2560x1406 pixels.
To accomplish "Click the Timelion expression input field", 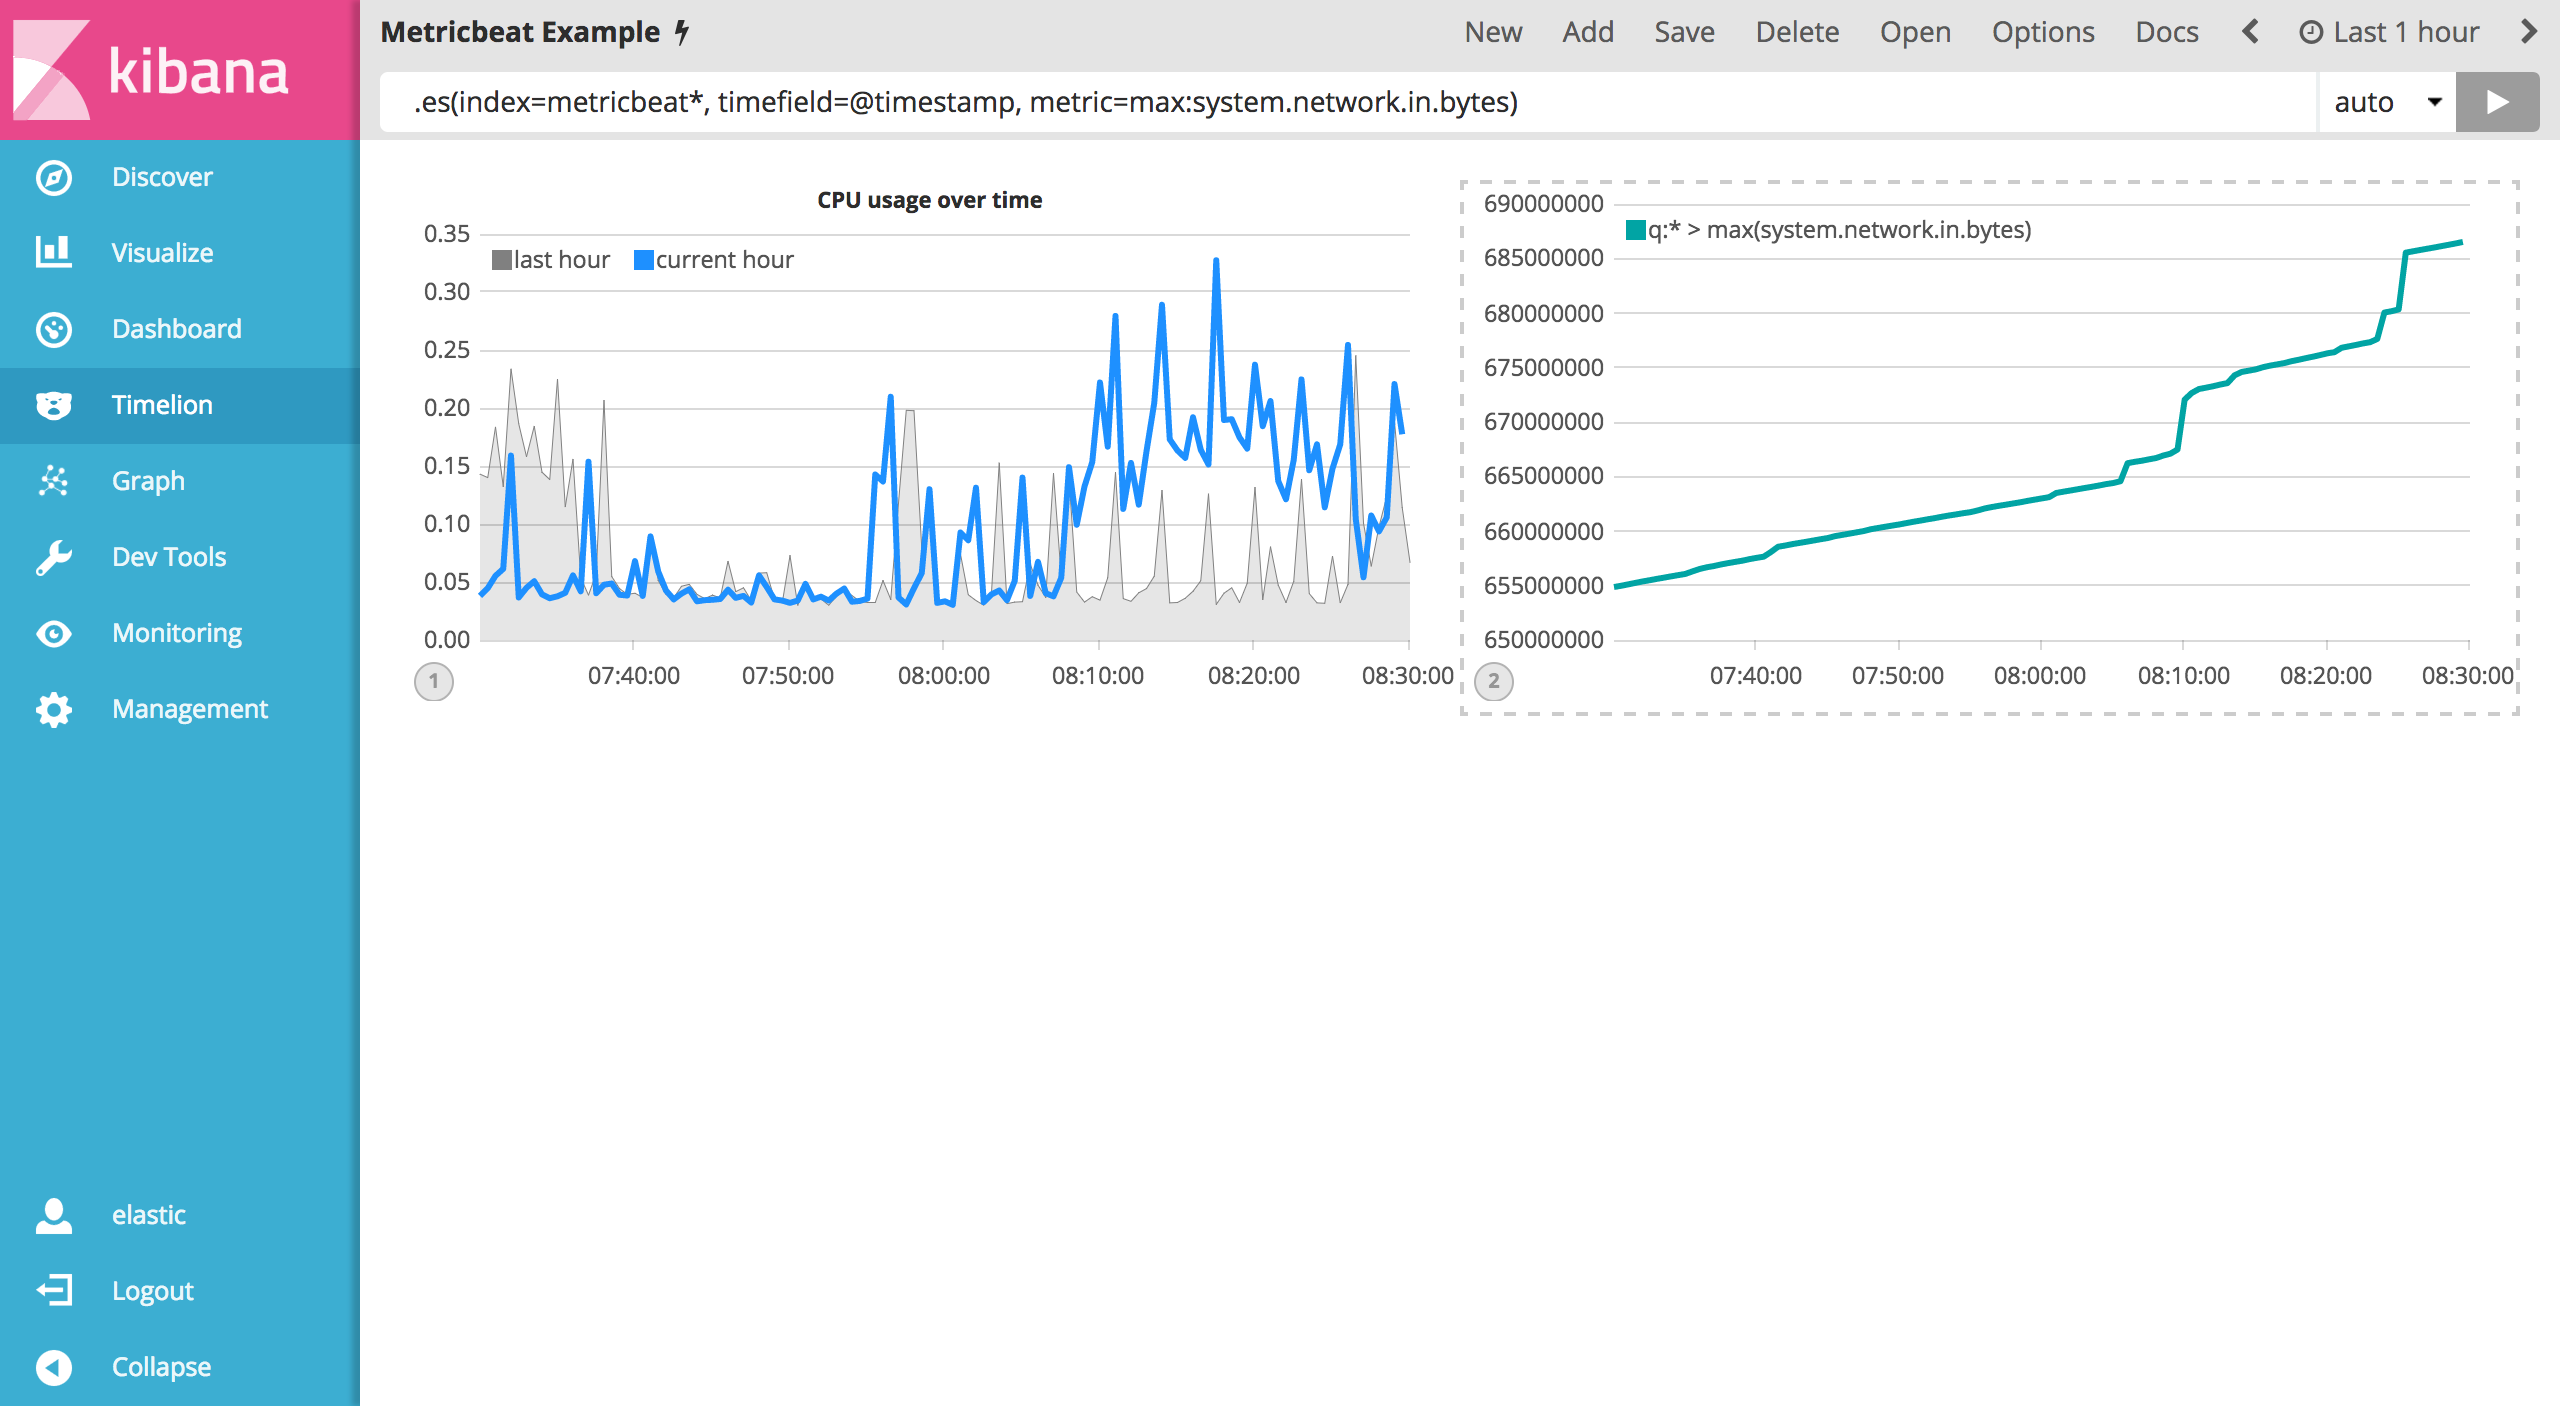I will click(1340, 102).
